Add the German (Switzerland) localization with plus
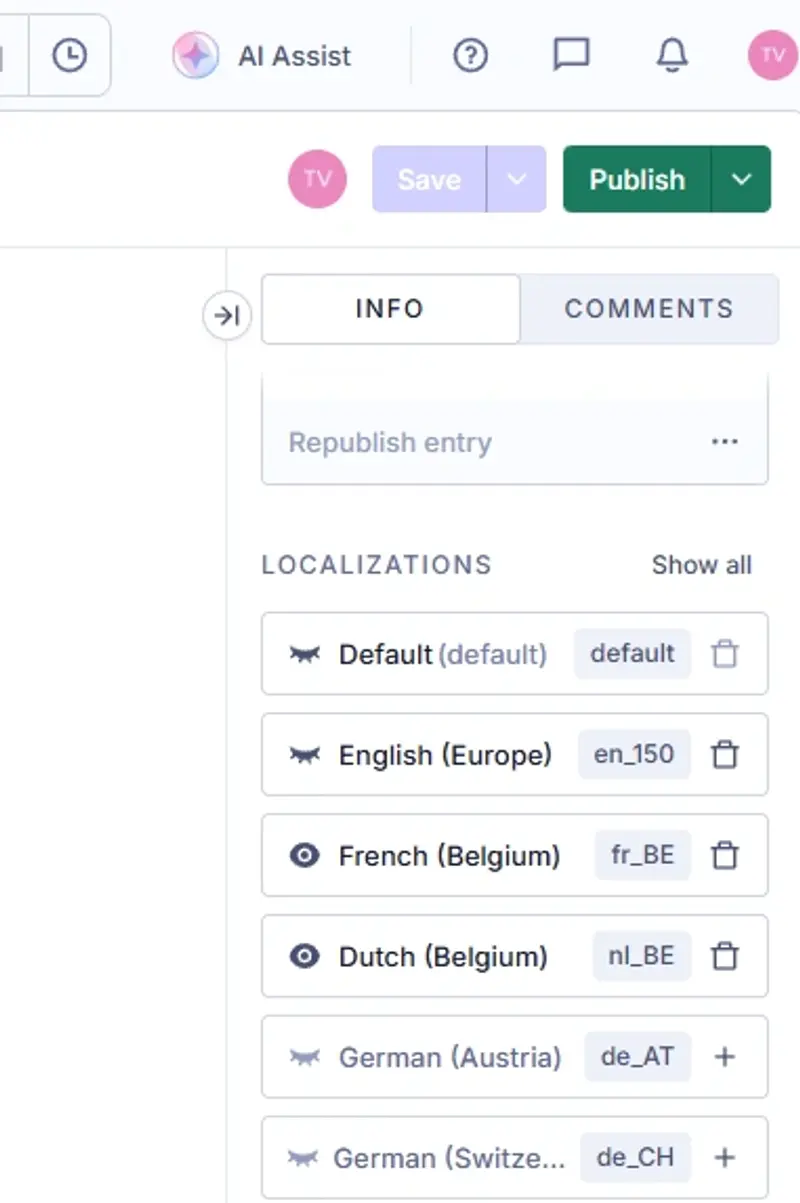This screenshot has width=800, height=1203. pyautogui.click(x=725, y=1158)
